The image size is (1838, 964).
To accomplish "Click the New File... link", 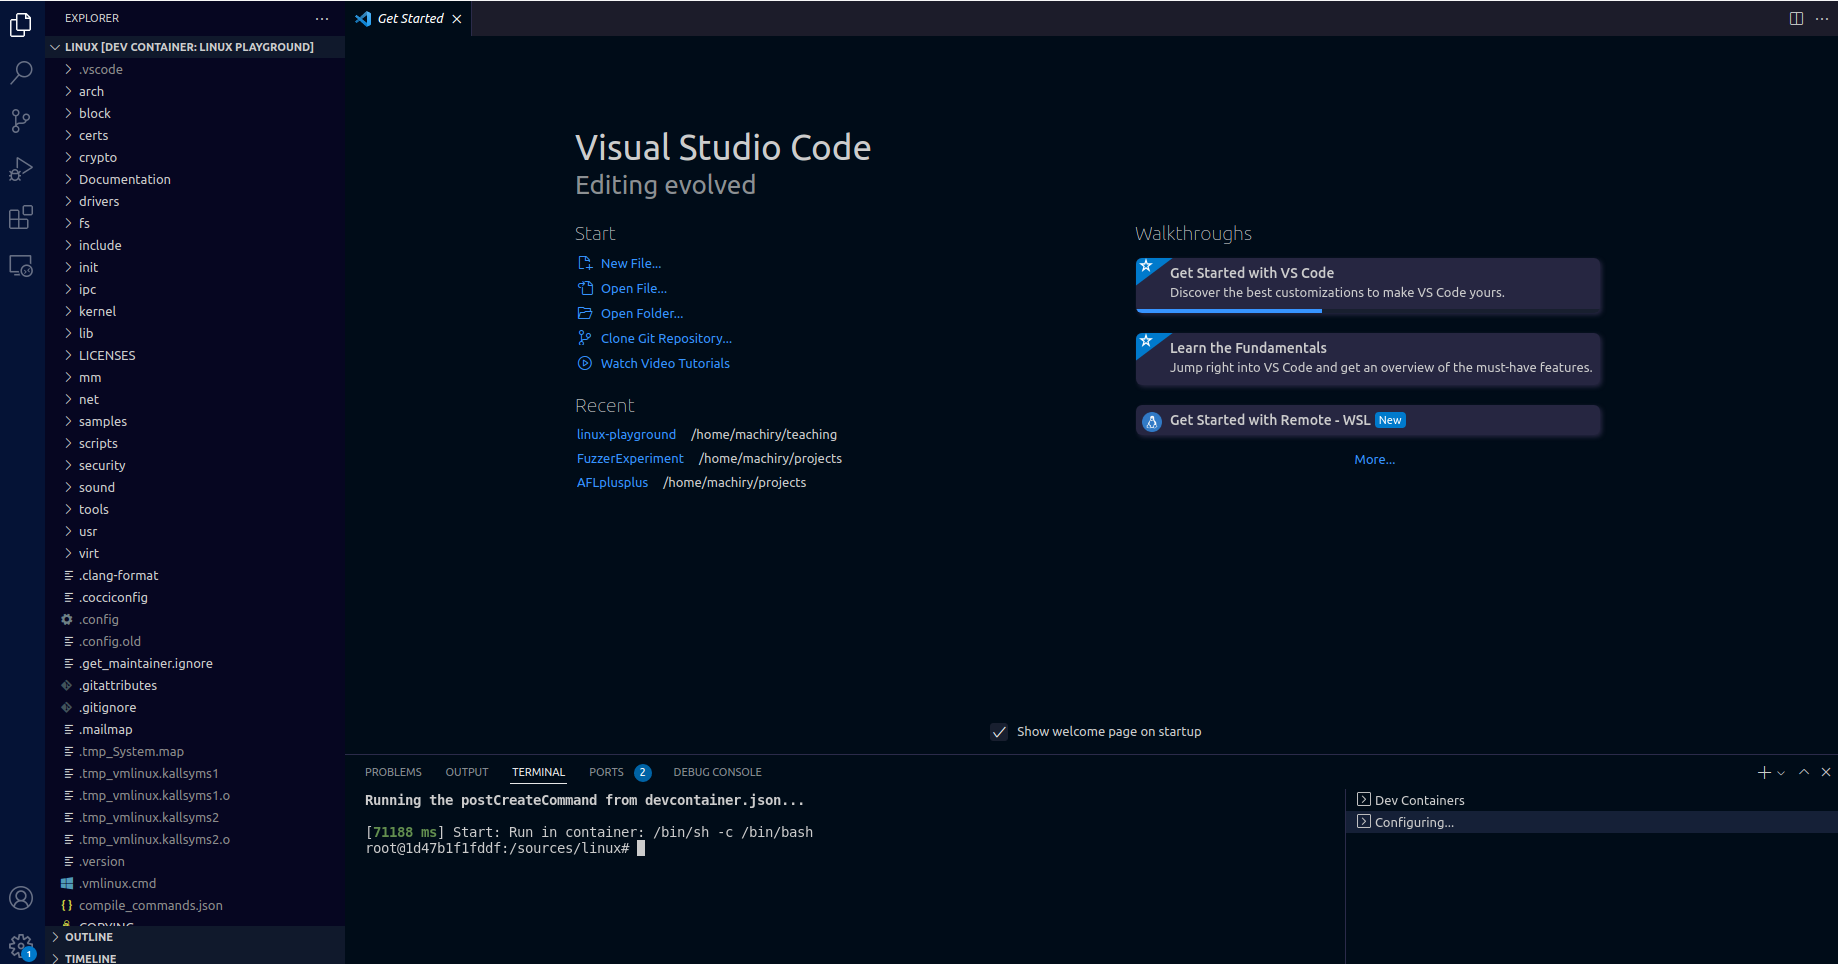I will (x=631, y=263).
